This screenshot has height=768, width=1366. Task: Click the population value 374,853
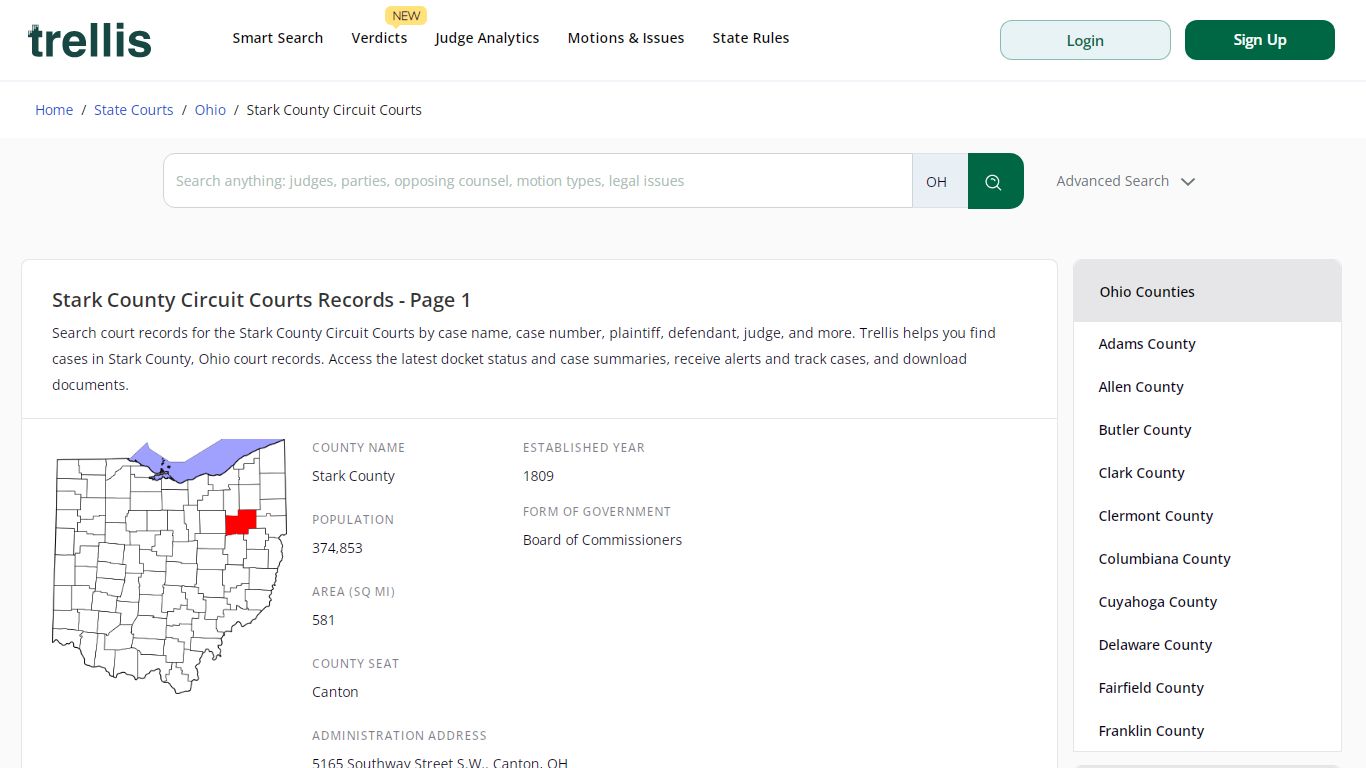point(337,548)
